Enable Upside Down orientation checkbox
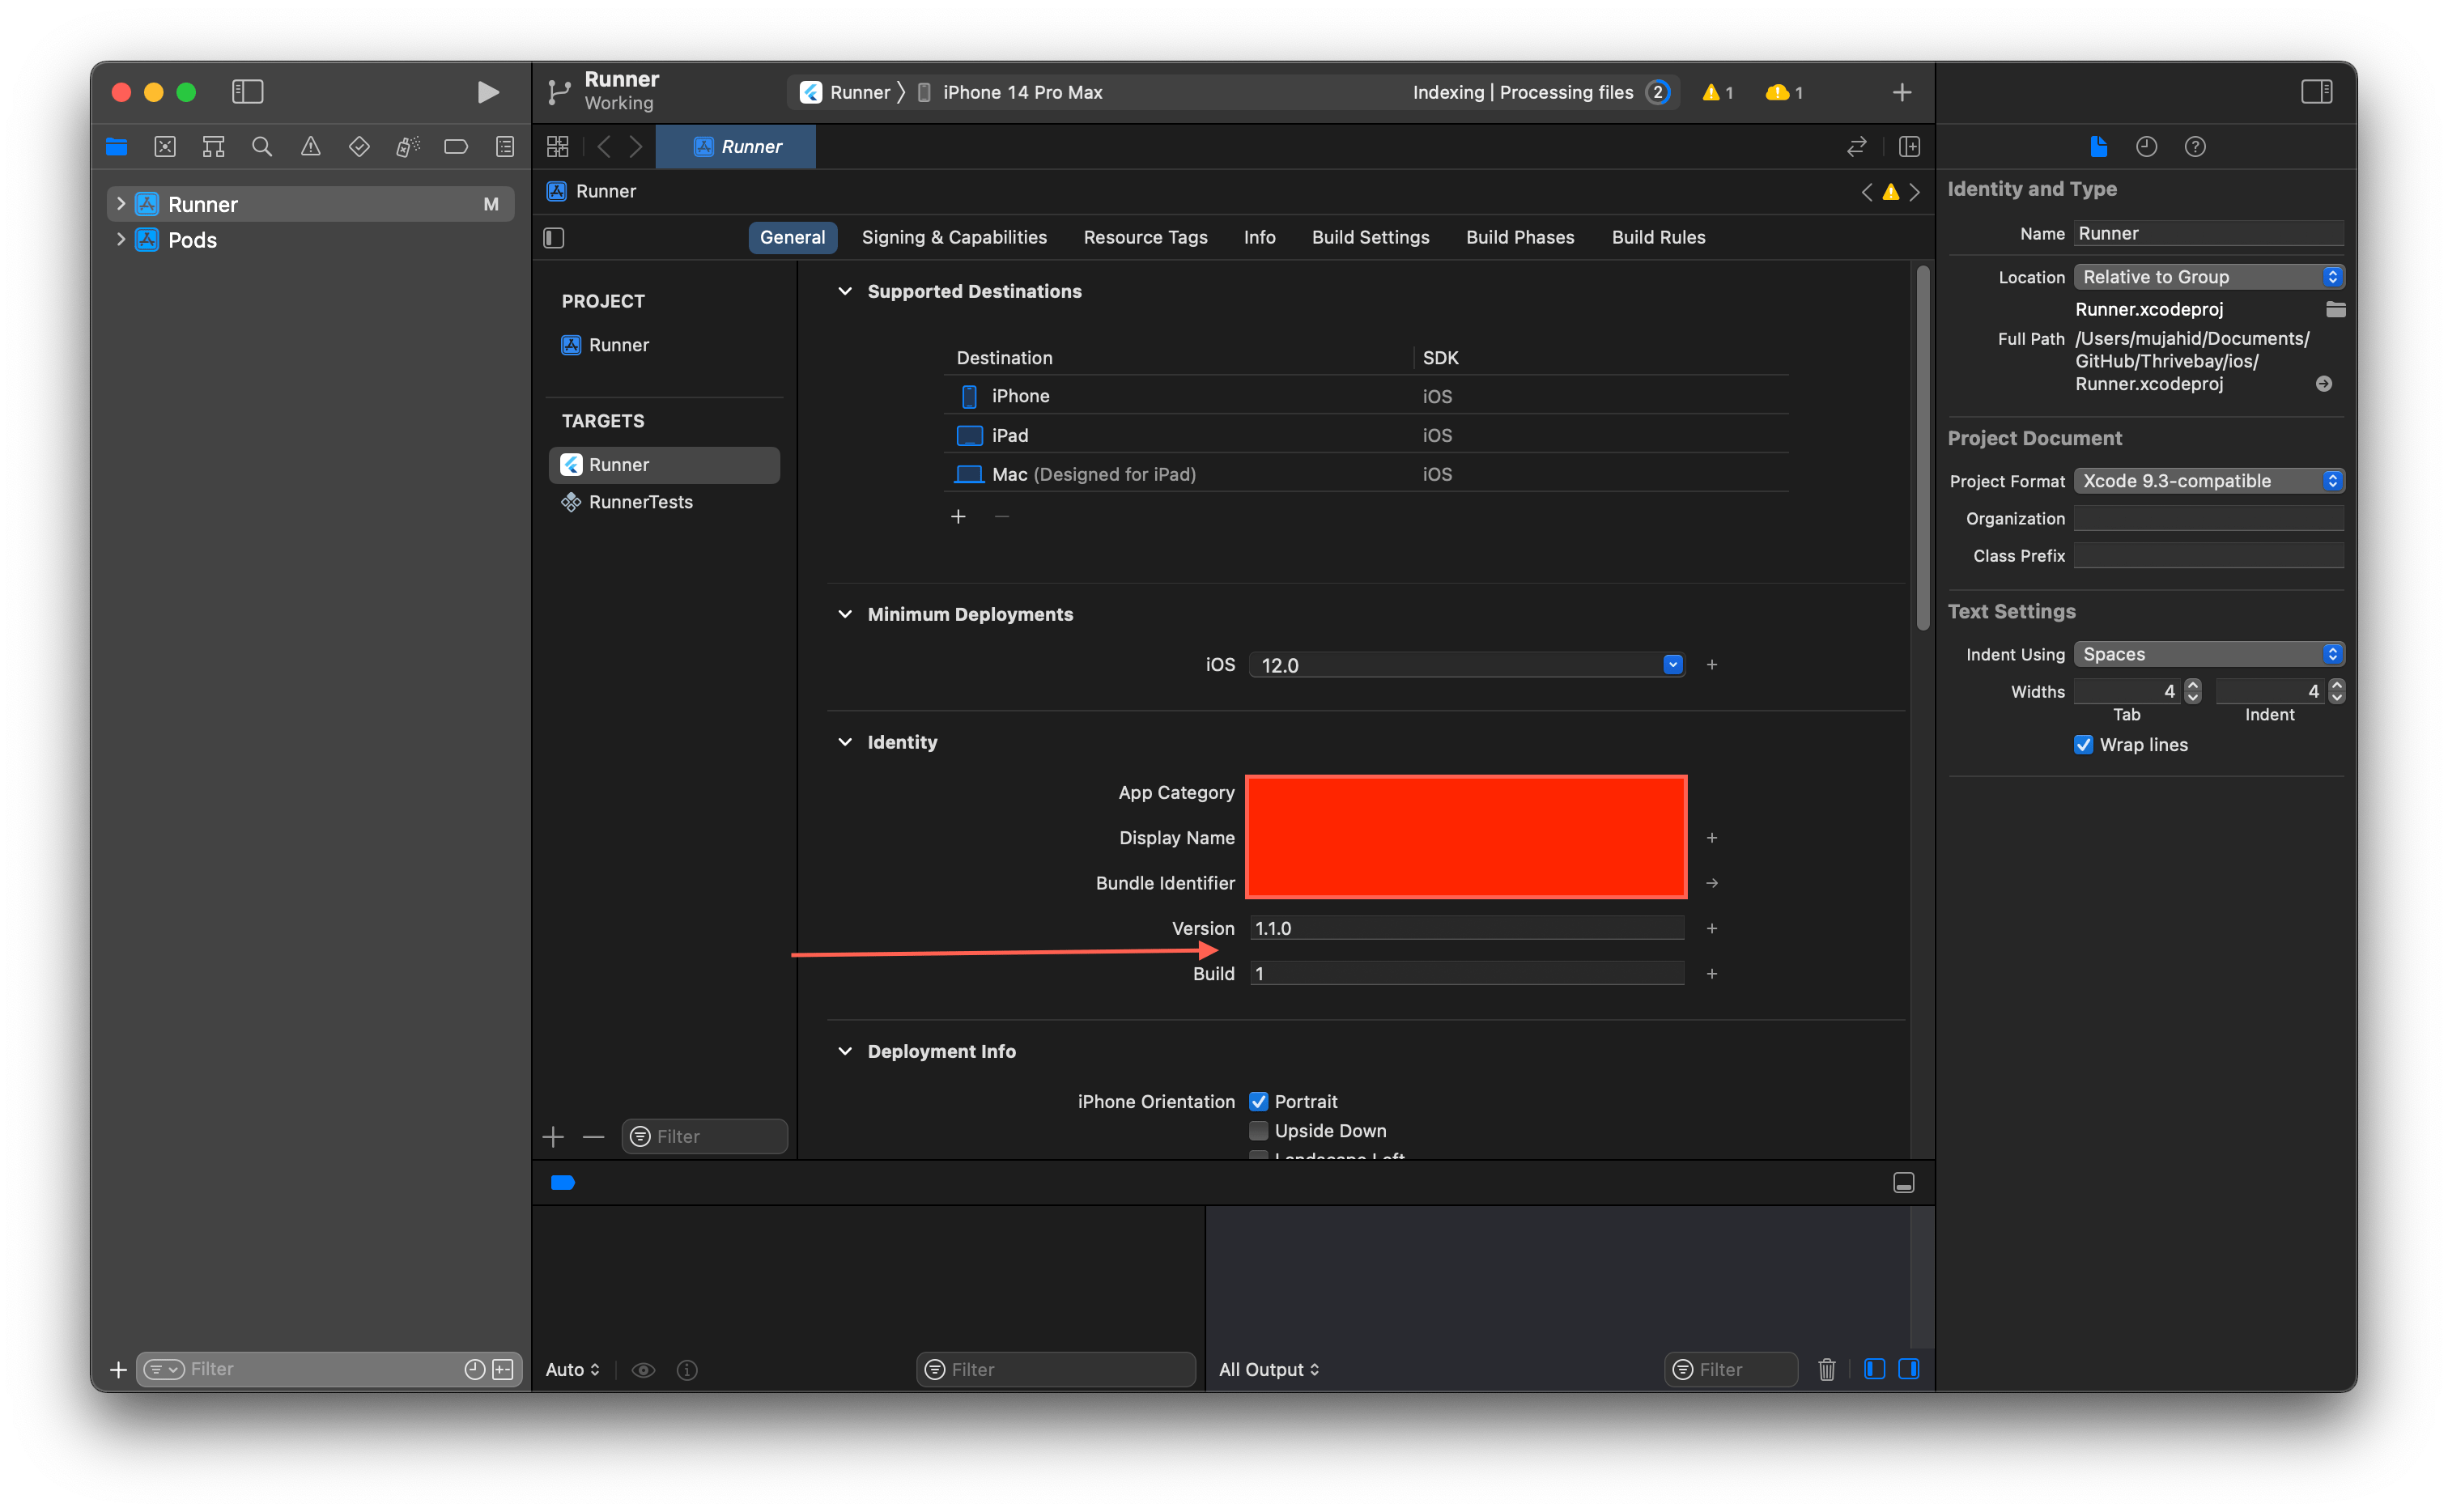This screenshot has height=1512, width=2448. pos(1259,1131)
